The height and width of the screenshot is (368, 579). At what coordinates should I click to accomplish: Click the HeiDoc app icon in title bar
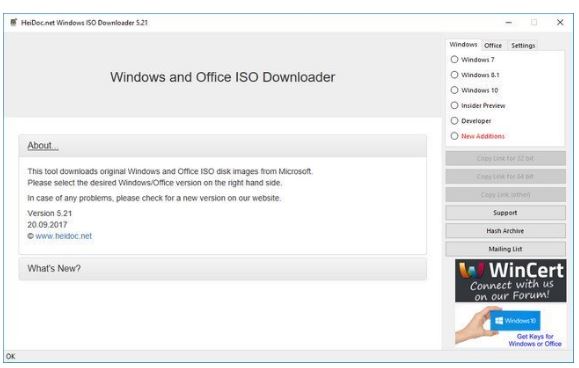pyautogui.click(x=13, y=22)
